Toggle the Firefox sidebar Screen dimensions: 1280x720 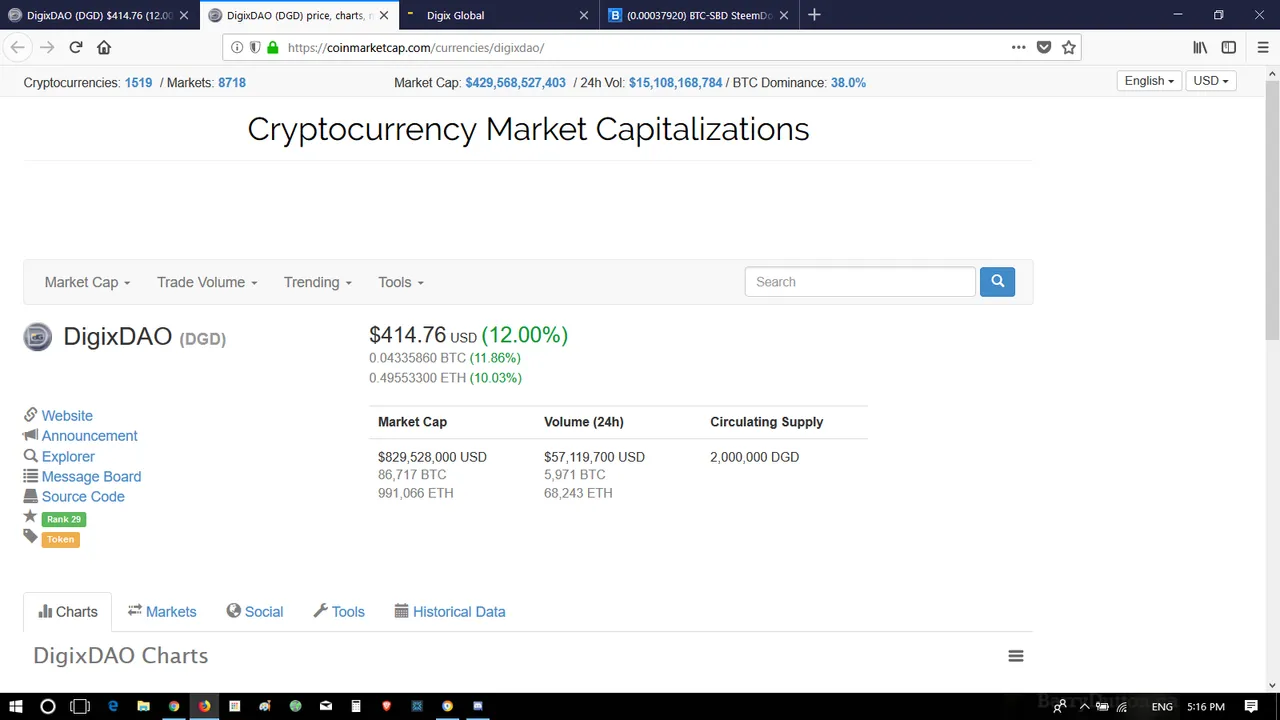[x=1229, y=47]
